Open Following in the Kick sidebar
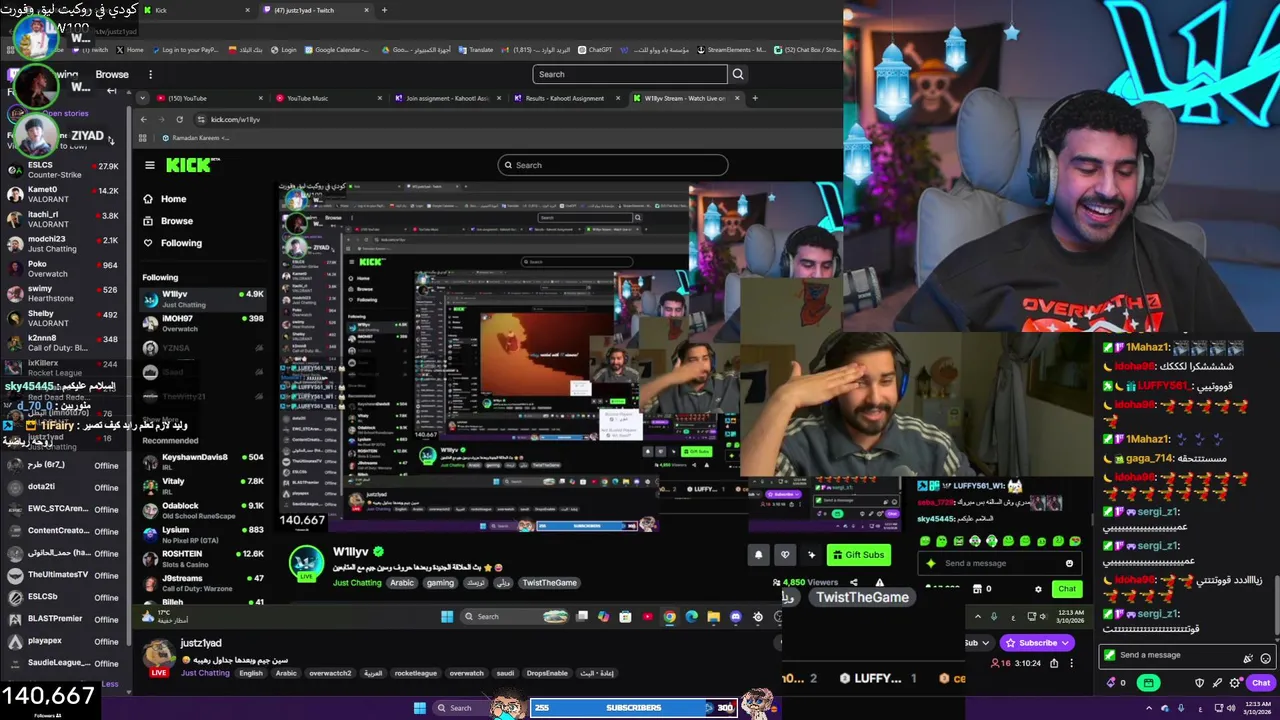 [171, 243]
